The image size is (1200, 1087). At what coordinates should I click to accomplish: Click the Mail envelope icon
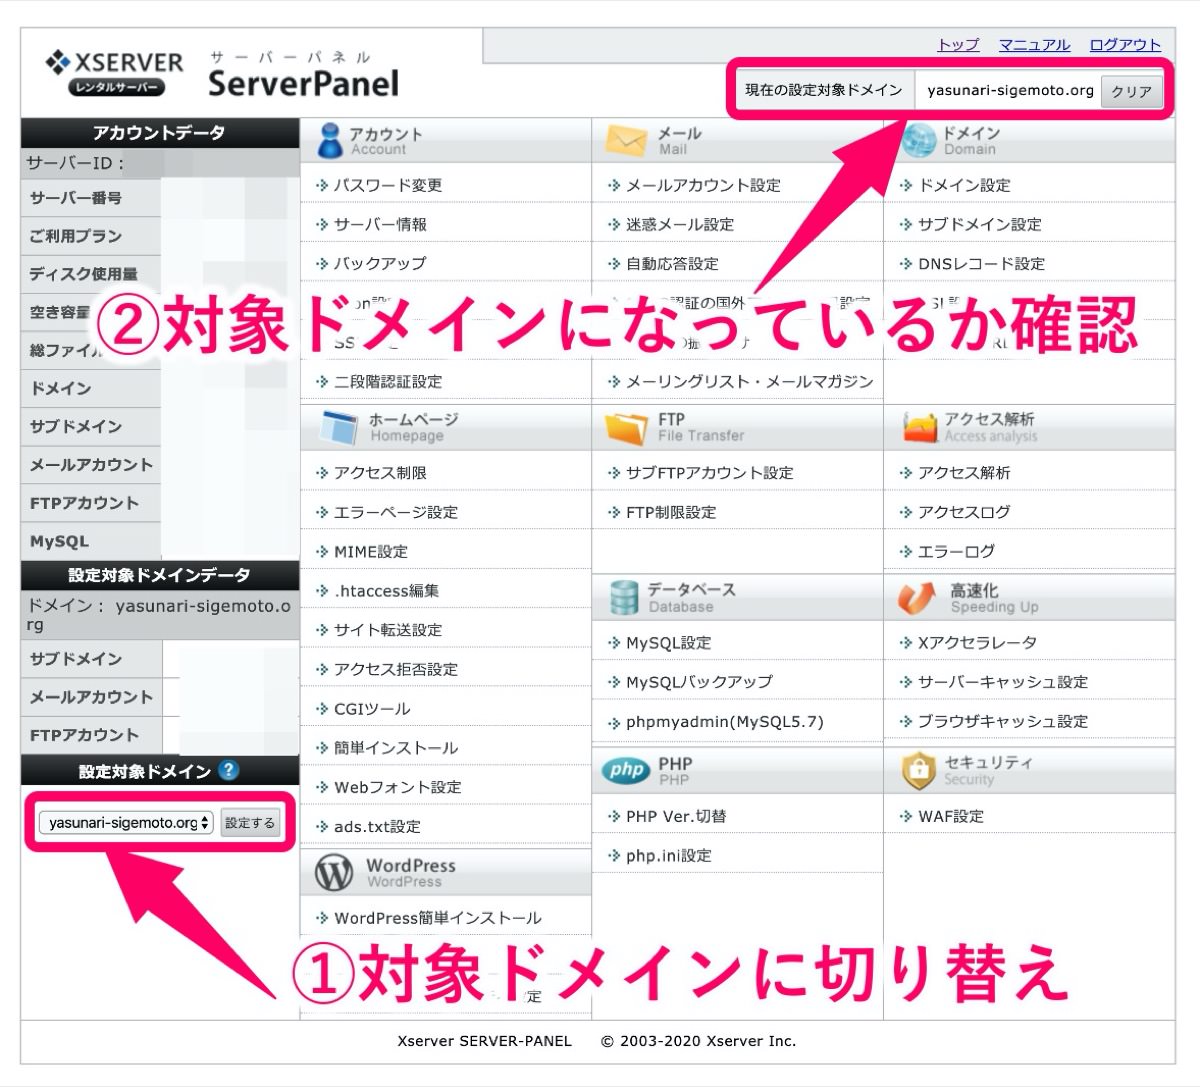pyautogui.click(x=625, y=141)
